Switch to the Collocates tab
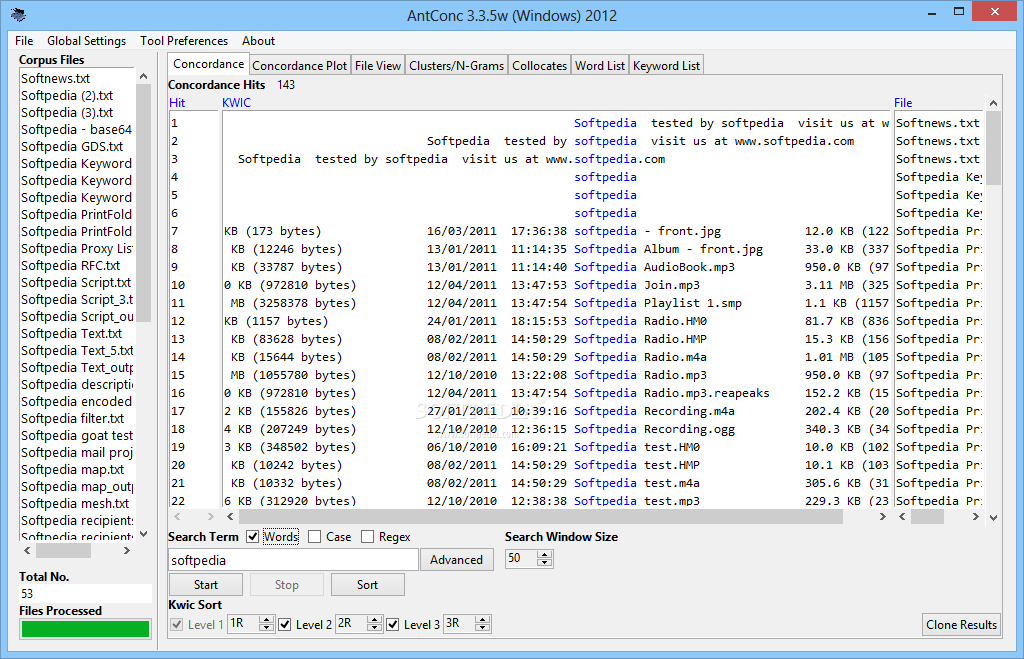This screenshot has height=659, width=1024. coord(539,65)
